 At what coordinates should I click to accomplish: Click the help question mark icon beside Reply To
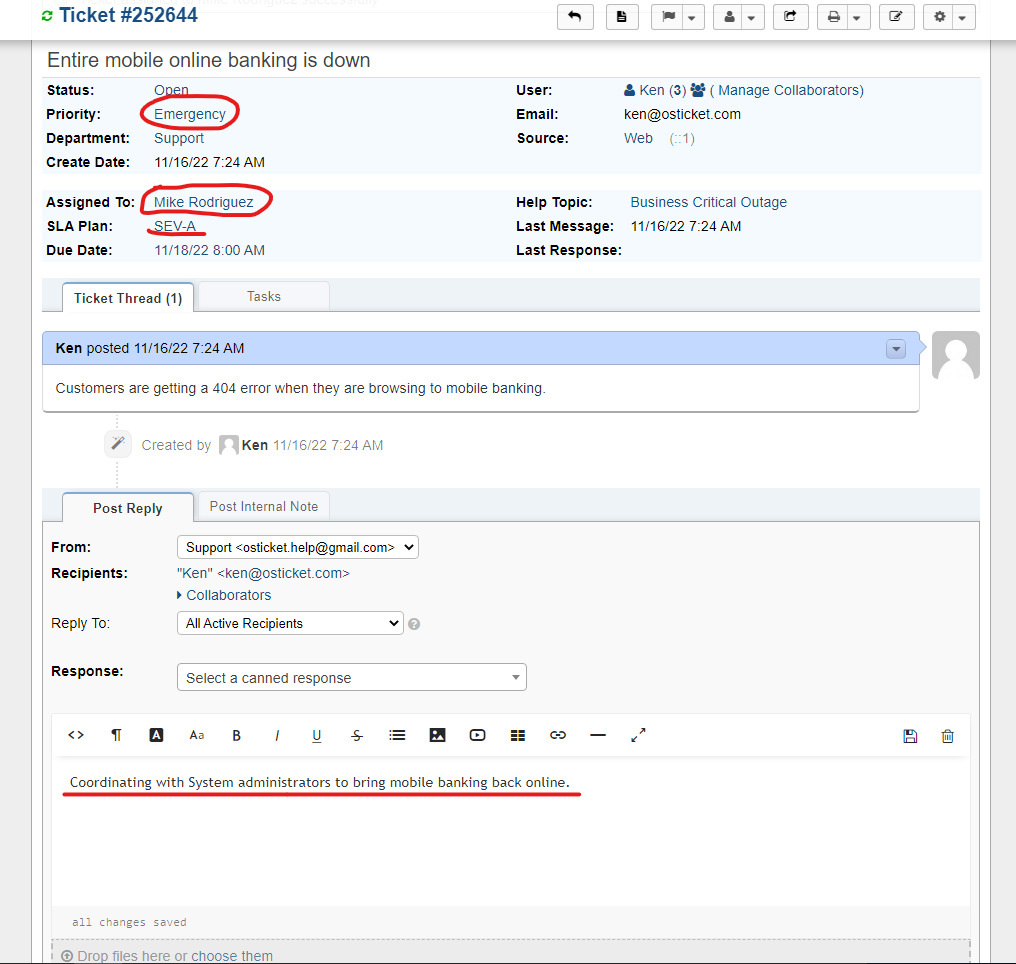click(414, 624)
